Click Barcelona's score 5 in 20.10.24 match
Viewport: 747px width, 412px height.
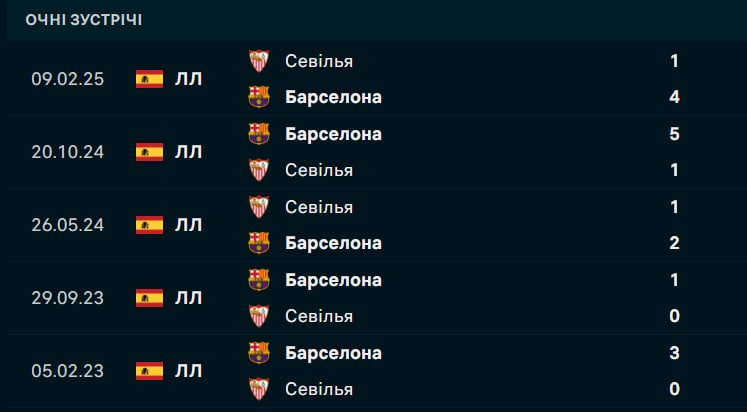pos(674,134)
